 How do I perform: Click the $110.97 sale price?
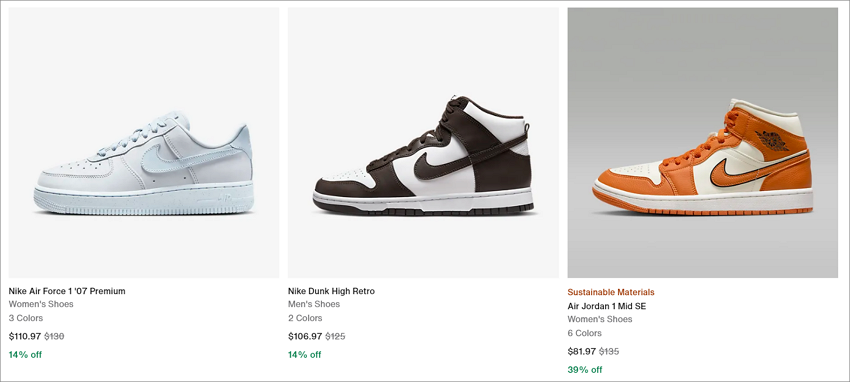25,336
